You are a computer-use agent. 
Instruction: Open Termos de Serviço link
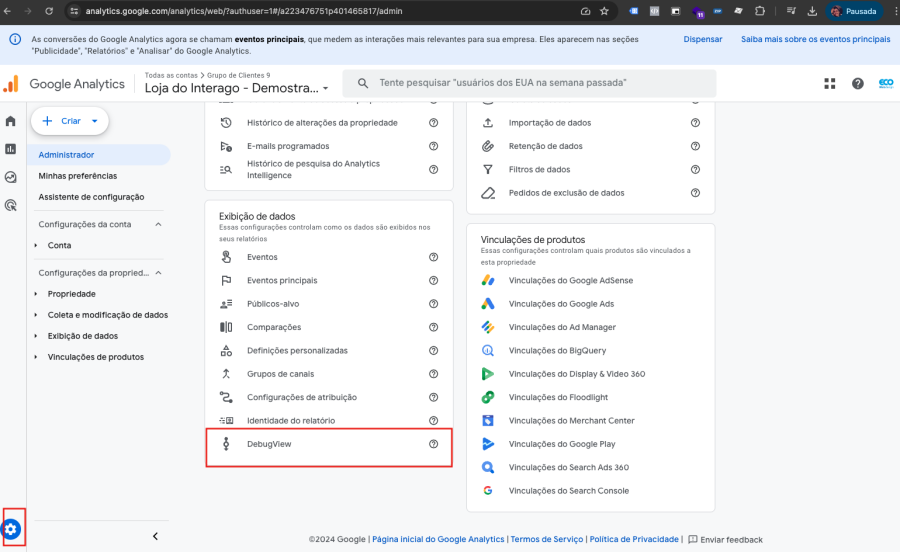[546, 539]
